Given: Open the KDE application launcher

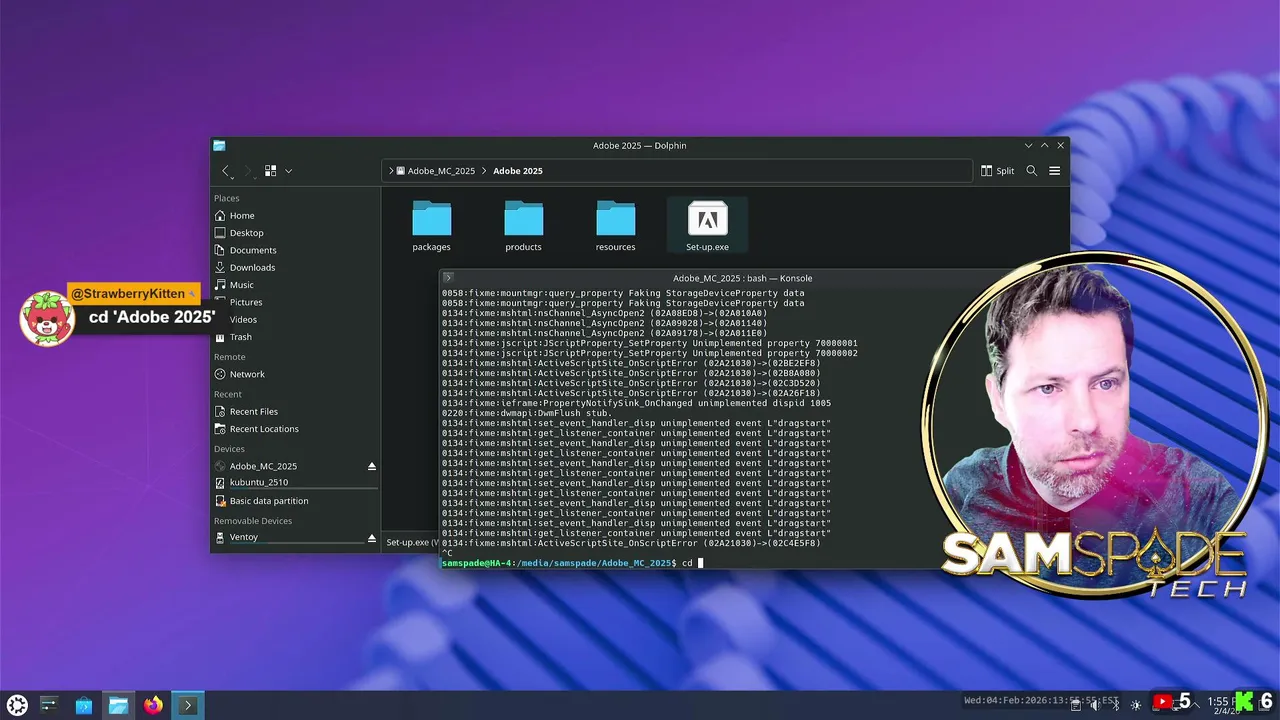Looking at the screenshot, I should point(17,705).
